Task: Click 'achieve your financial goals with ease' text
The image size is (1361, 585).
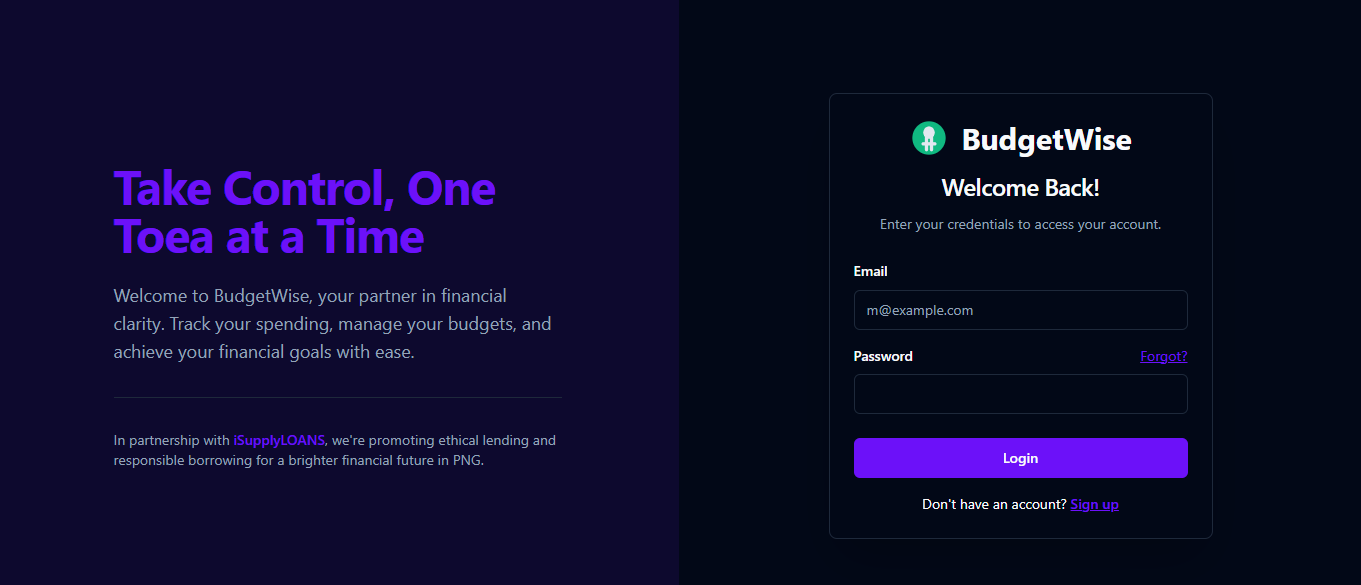Action: [263, 352]
